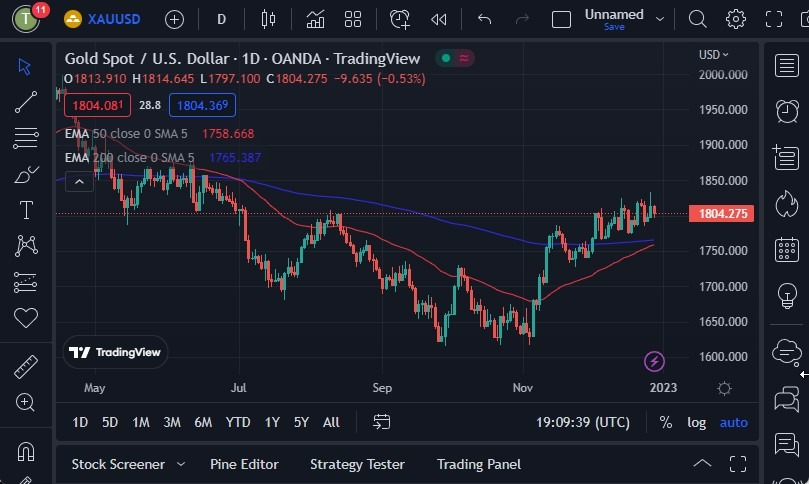This screenshot has width=809, height=484.
Task: Select the Text annotation tool
Action: pyautogui.click(x=26, y=210)
